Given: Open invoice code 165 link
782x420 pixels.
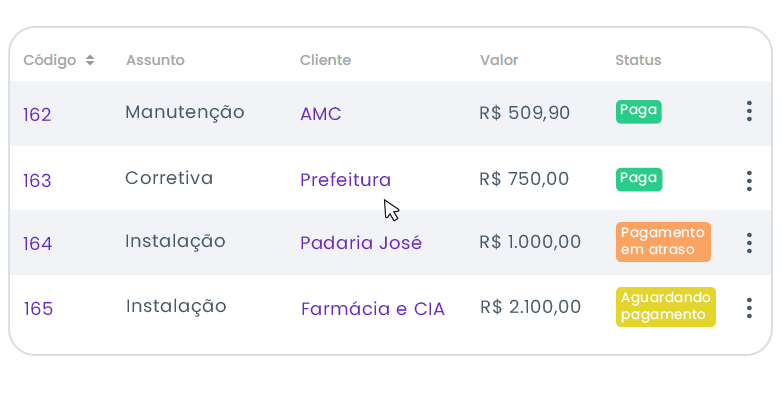Looking at the screenshot, I should click(38, 309).
